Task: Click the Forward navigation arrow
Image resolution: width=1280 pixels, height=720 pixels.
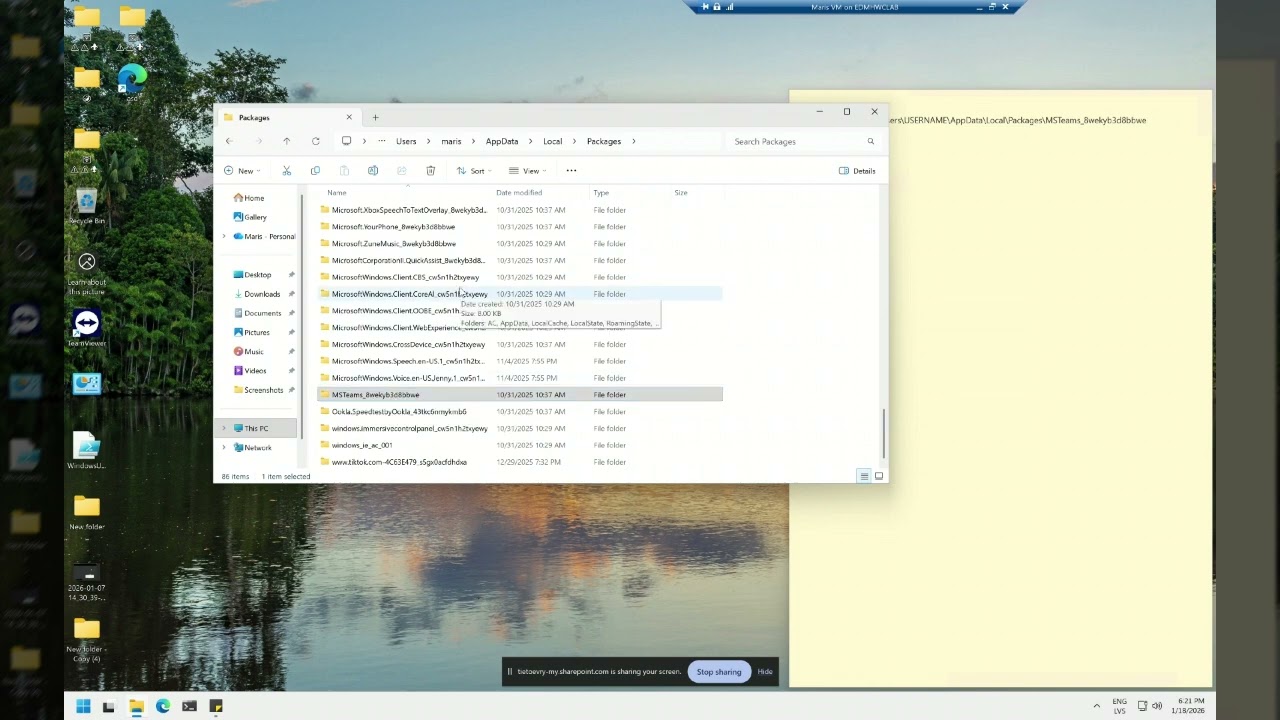Action: tap(258, 141)
